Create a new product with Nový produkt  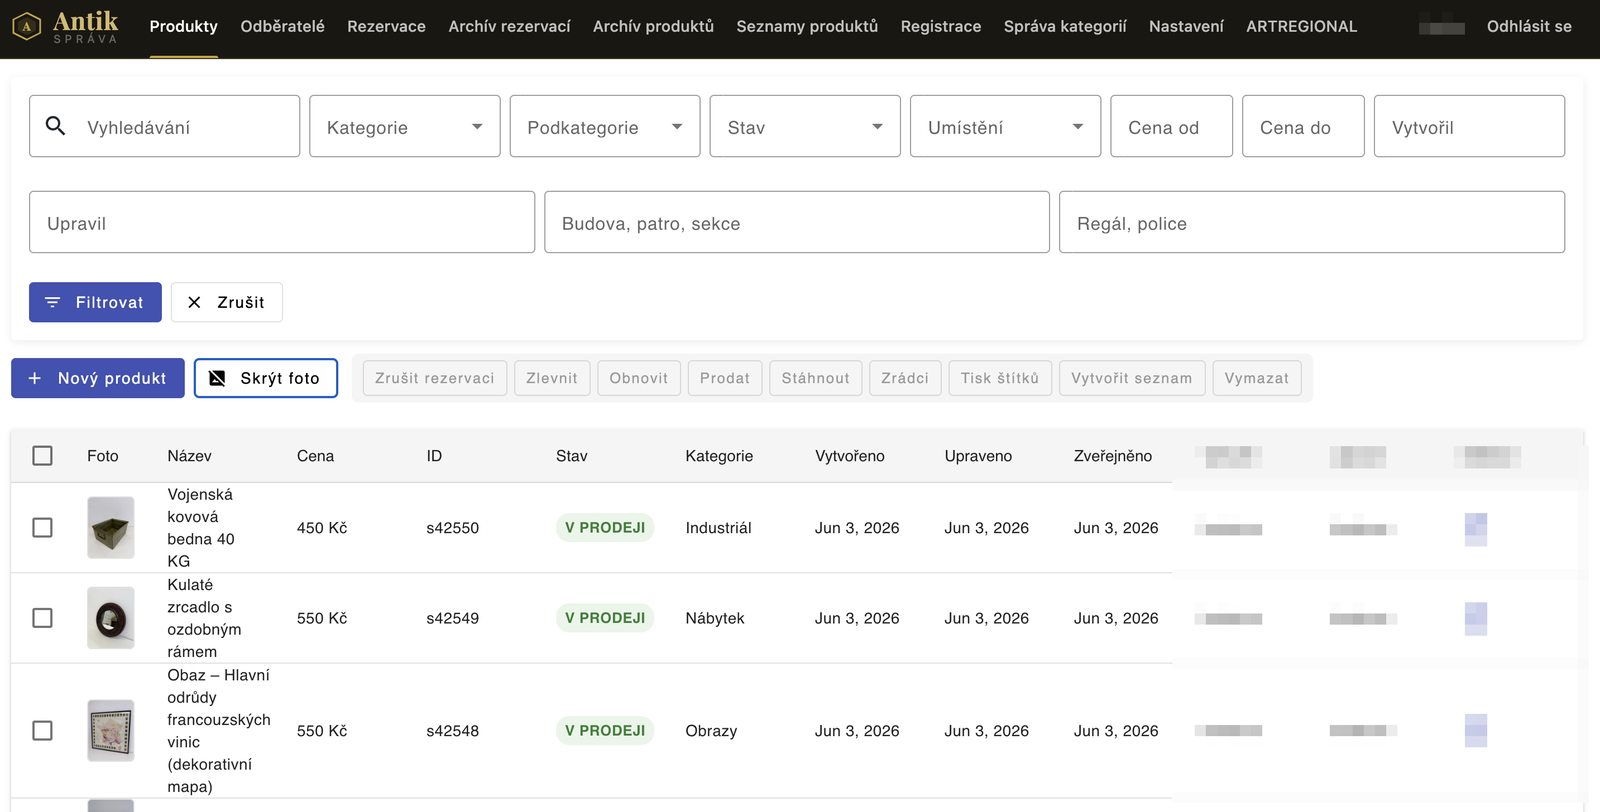(98, 378)
